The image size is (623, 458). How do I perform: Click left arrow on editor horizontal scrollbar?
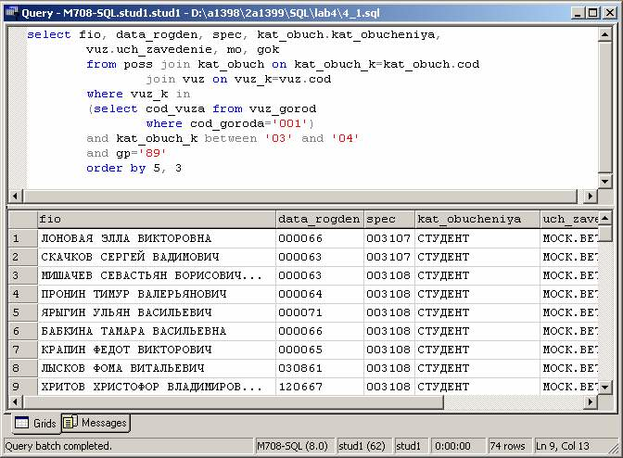point(15,196)
